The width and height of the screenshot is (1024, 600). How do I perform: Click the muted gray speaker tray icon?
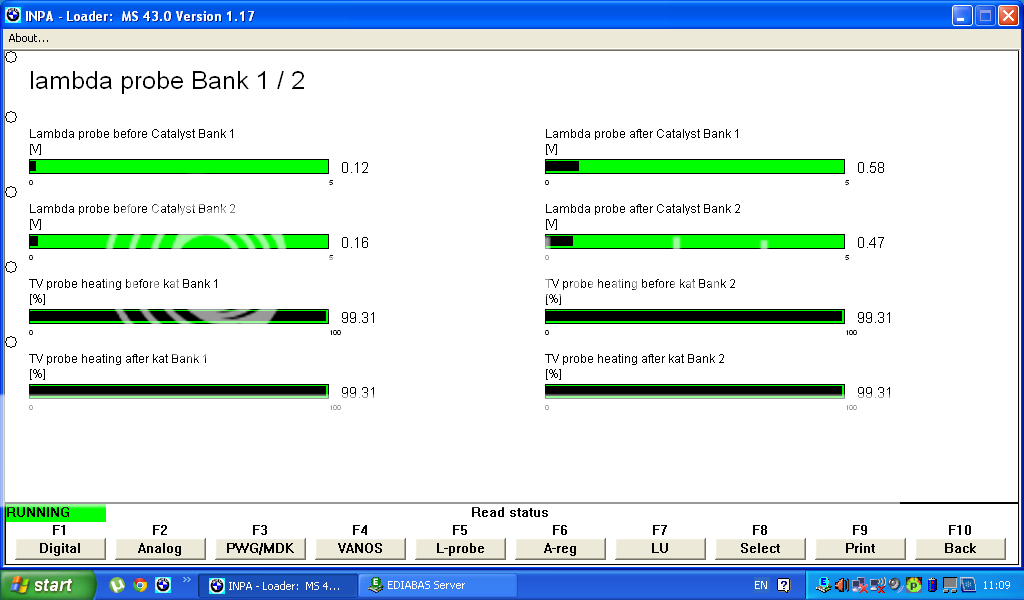coord(895,585)
